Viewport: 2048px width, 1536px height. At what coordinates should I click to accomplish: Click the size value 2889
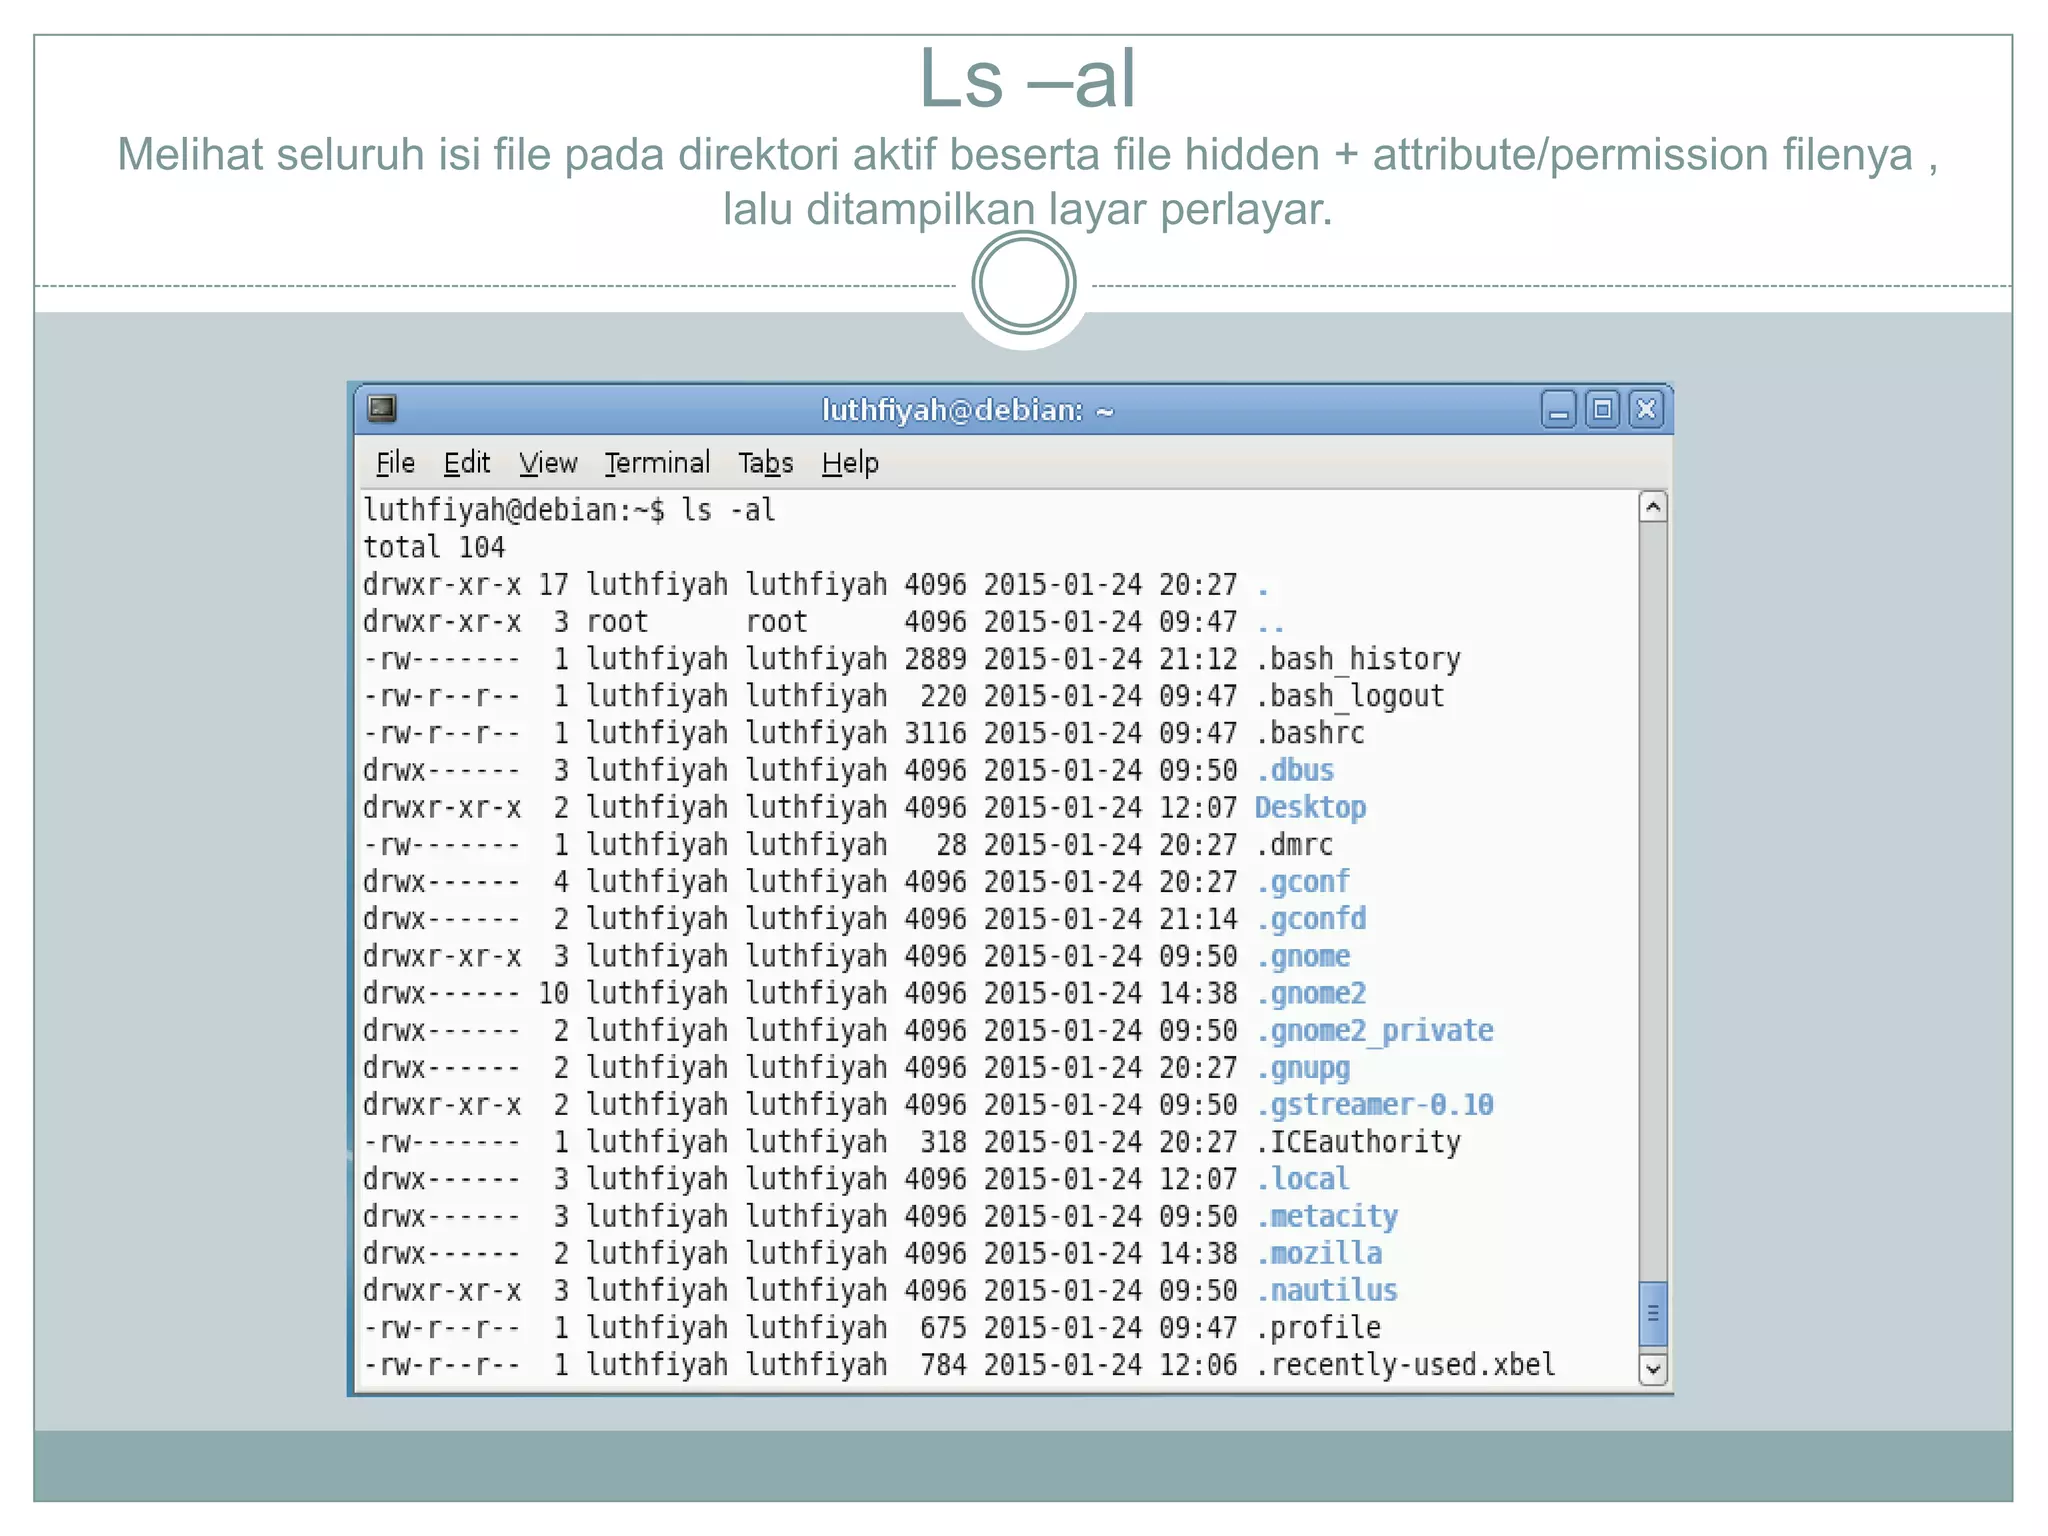[935, 659]
